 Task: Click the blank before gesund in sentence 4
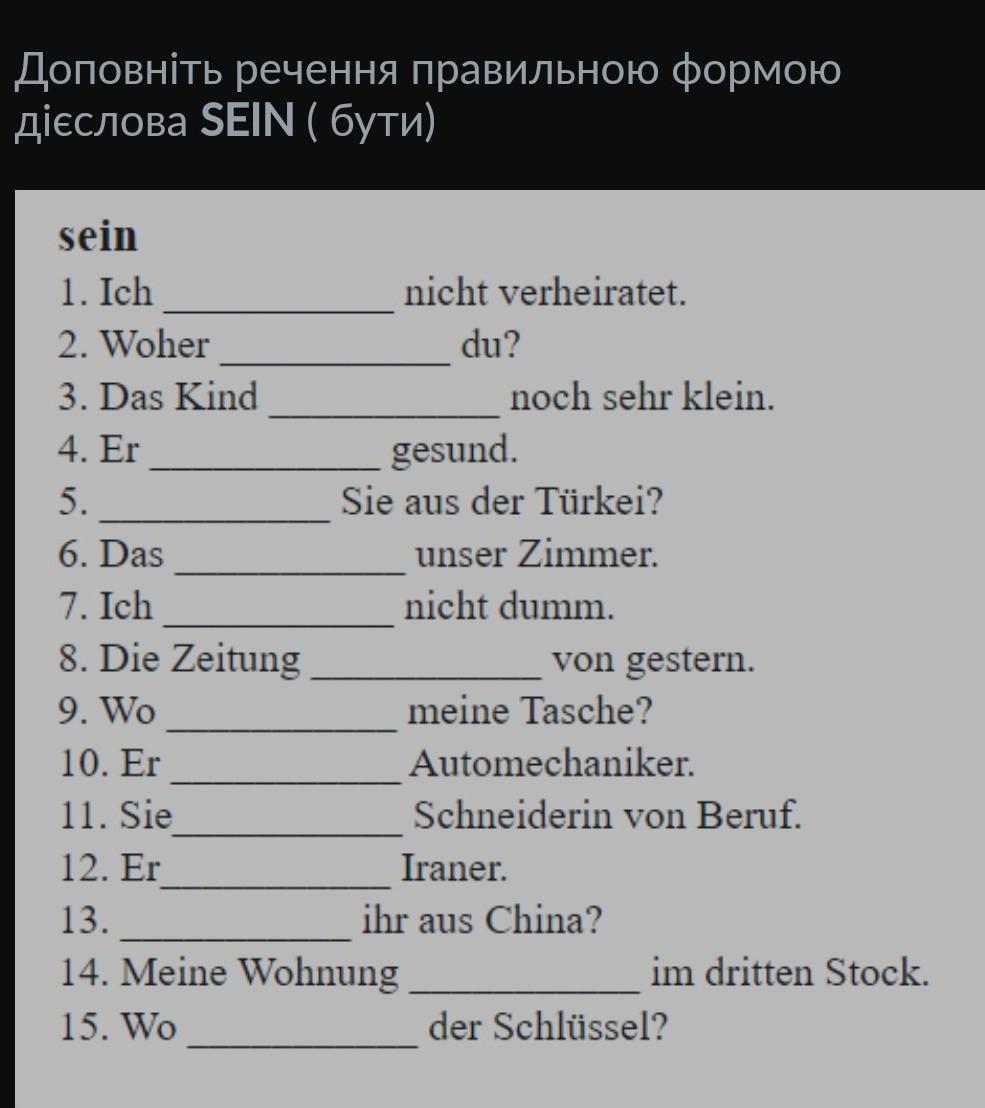266,461
